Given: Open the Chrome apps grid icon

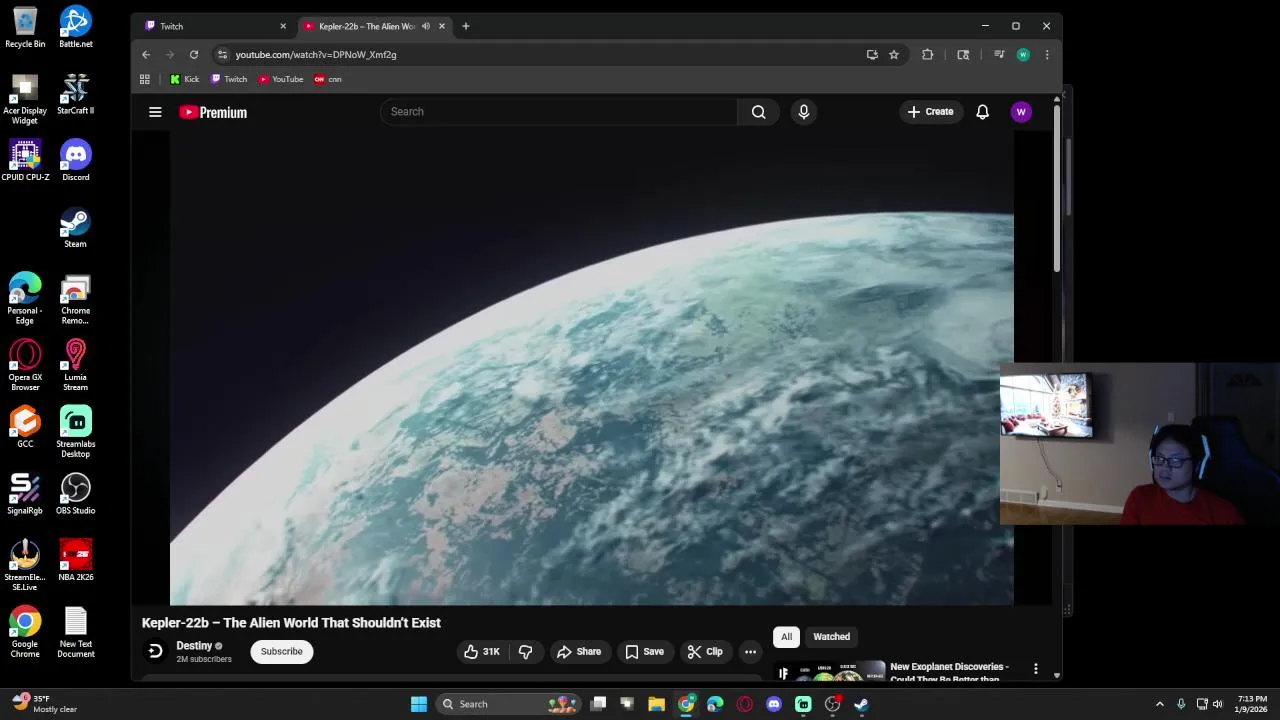Looking at the screenshot, I should click(x=145, y=79).
